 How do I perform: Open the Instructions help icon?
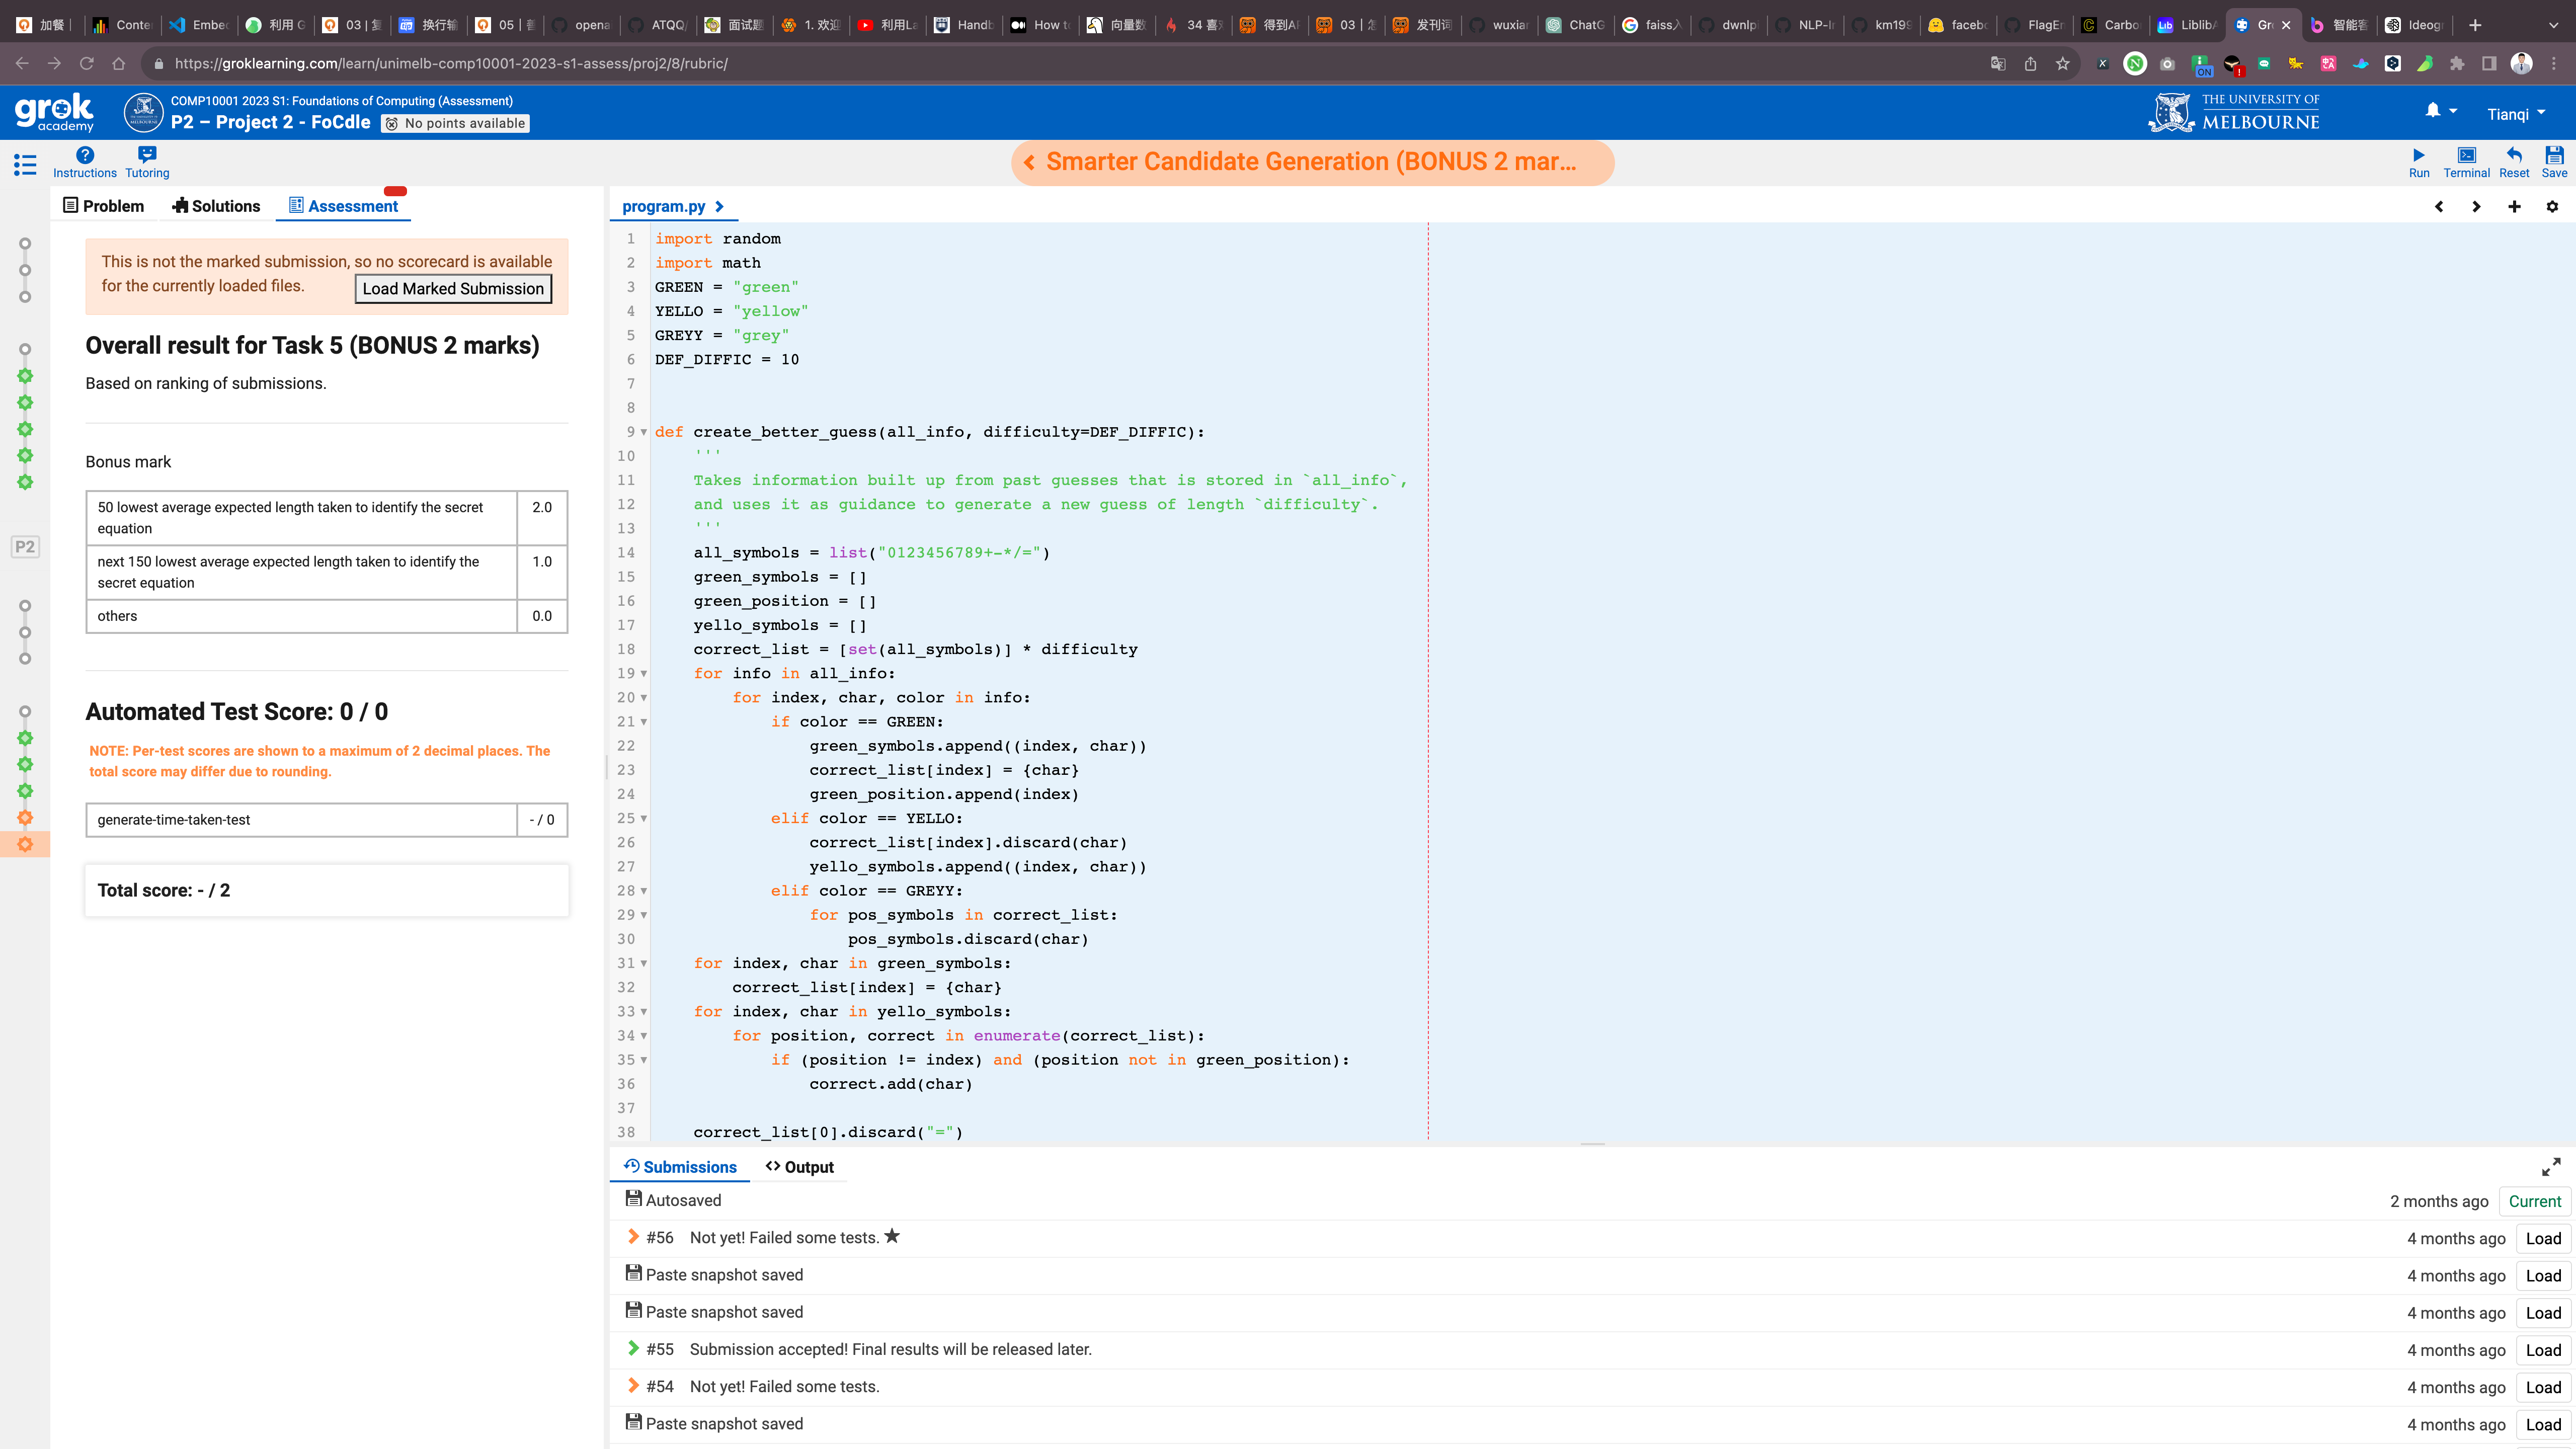85,155
